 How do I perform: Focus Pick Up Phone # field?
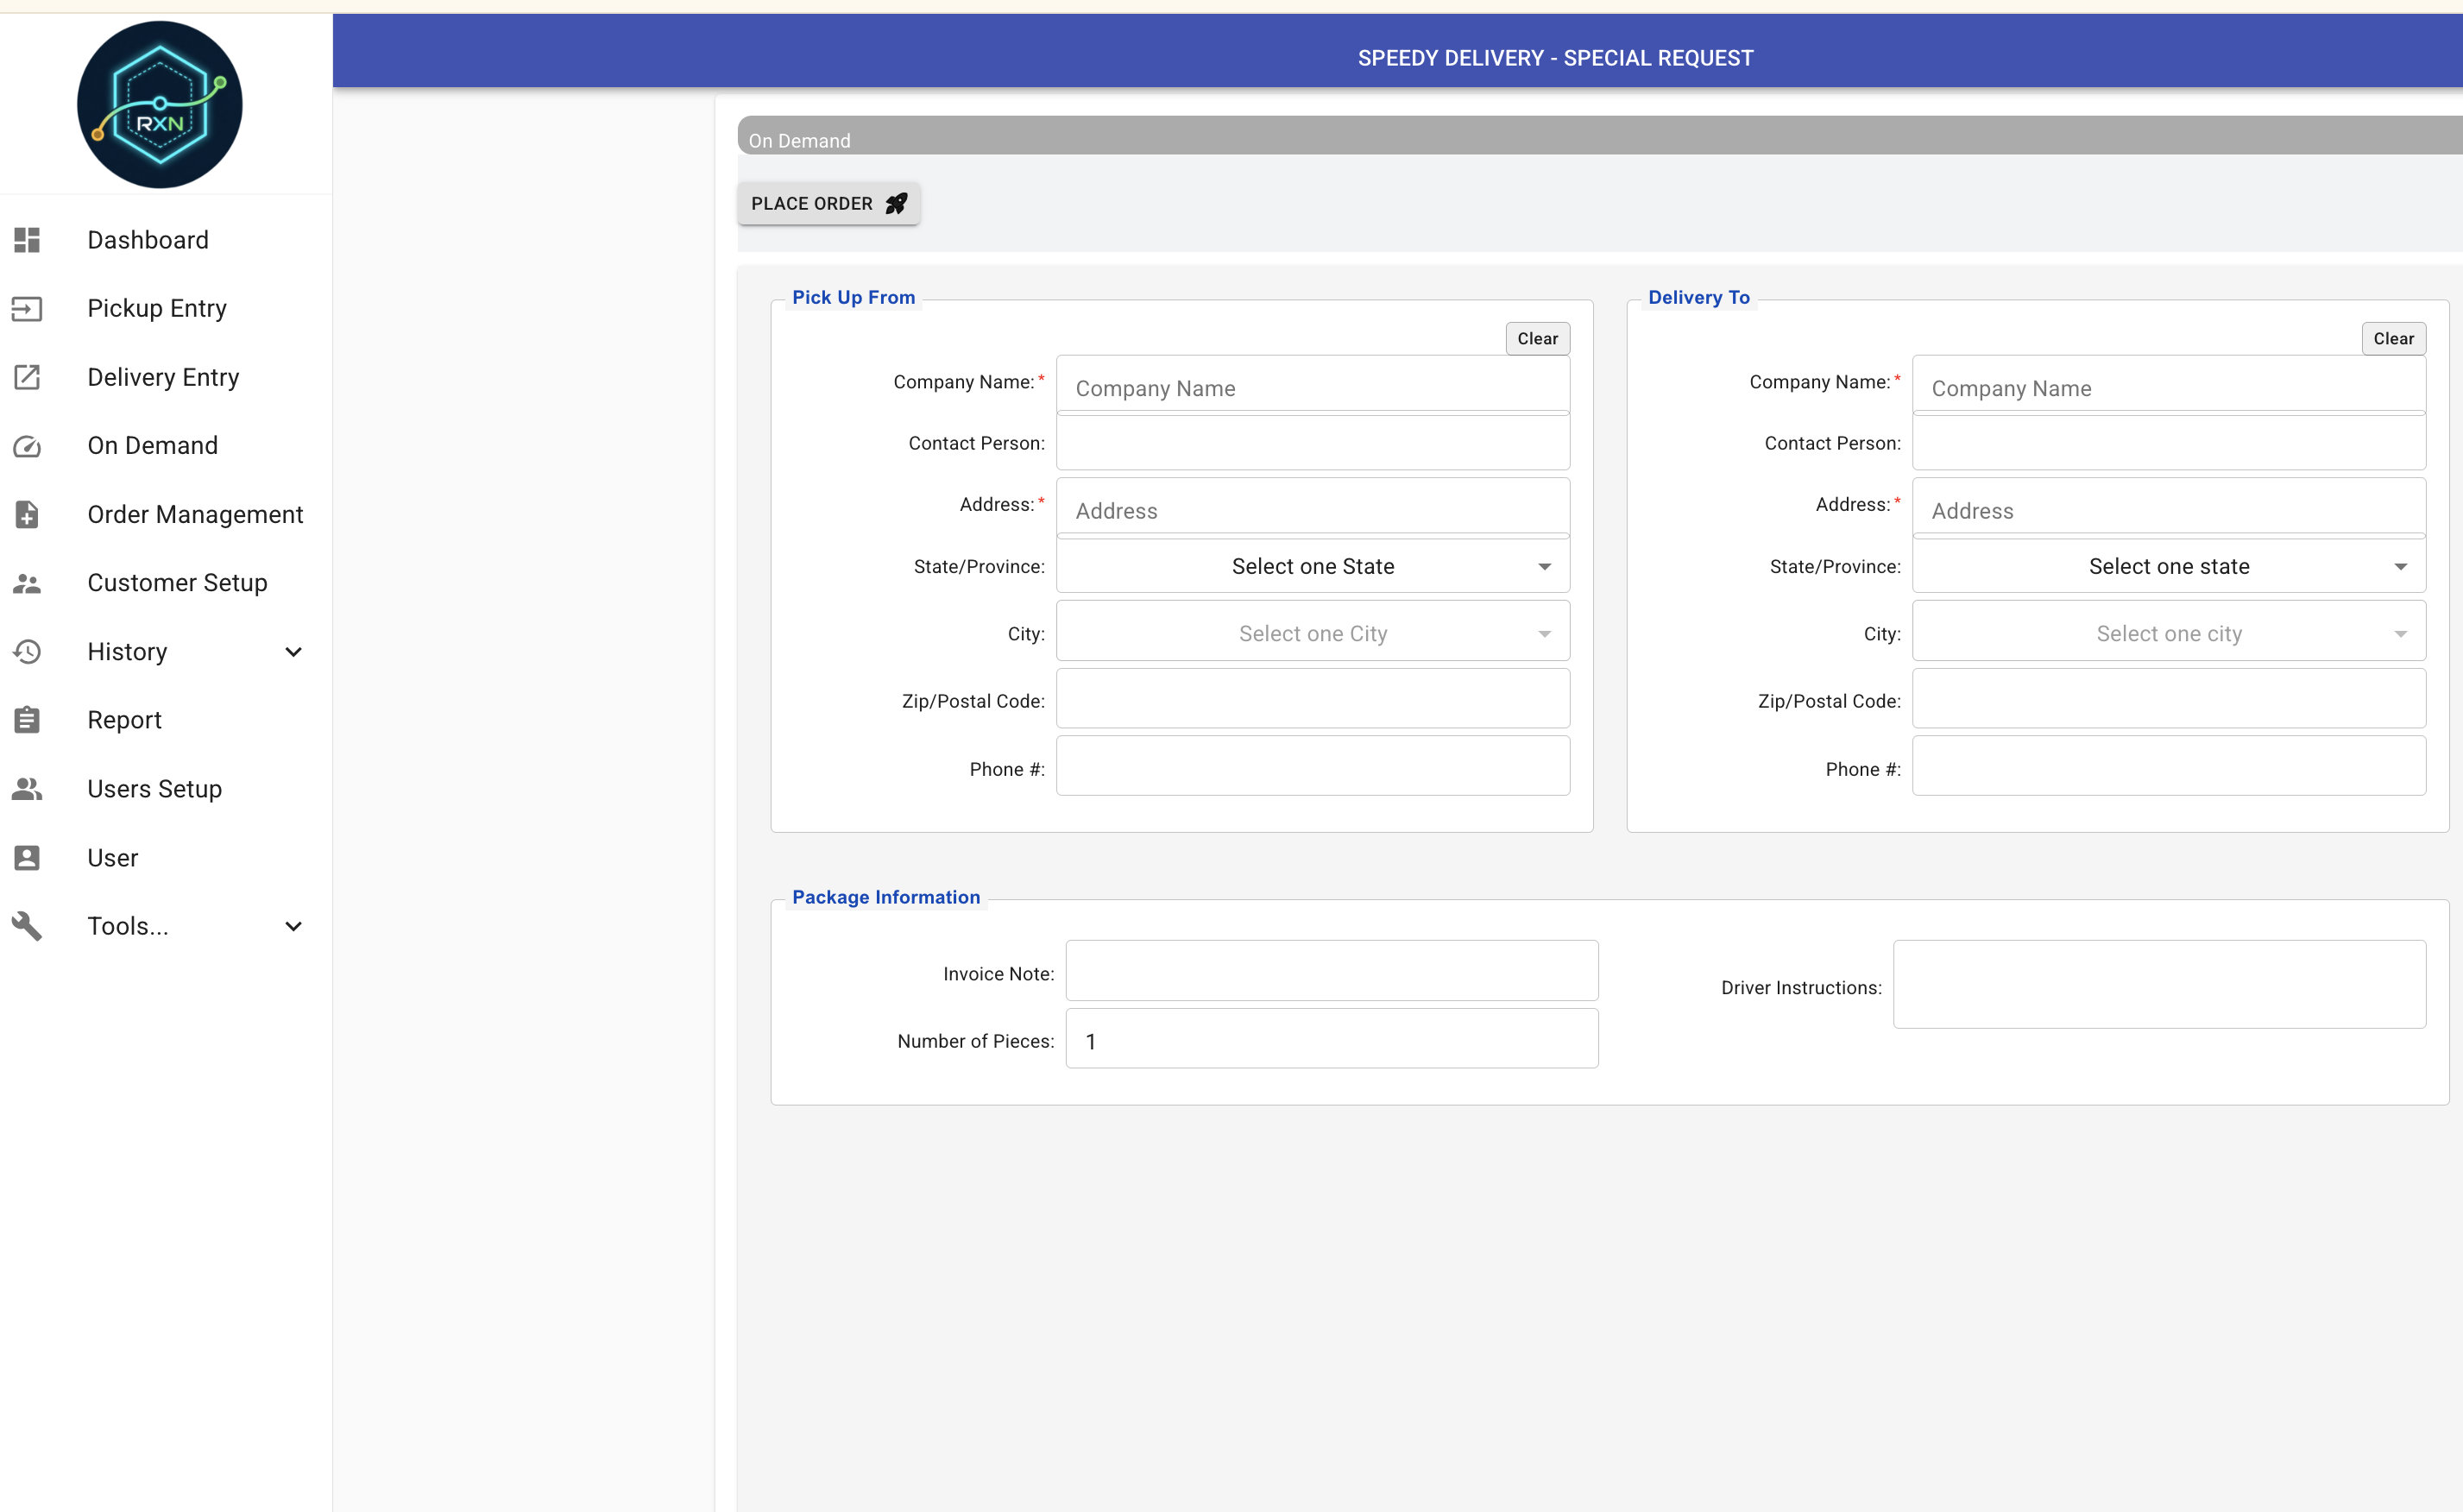[x=1312, y=766]
